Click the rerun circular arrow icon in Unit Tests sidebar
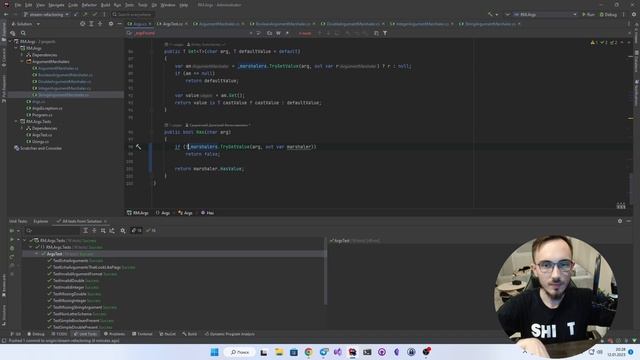The height and width of the screenshot is (360, 640). (x=12, y=257)
